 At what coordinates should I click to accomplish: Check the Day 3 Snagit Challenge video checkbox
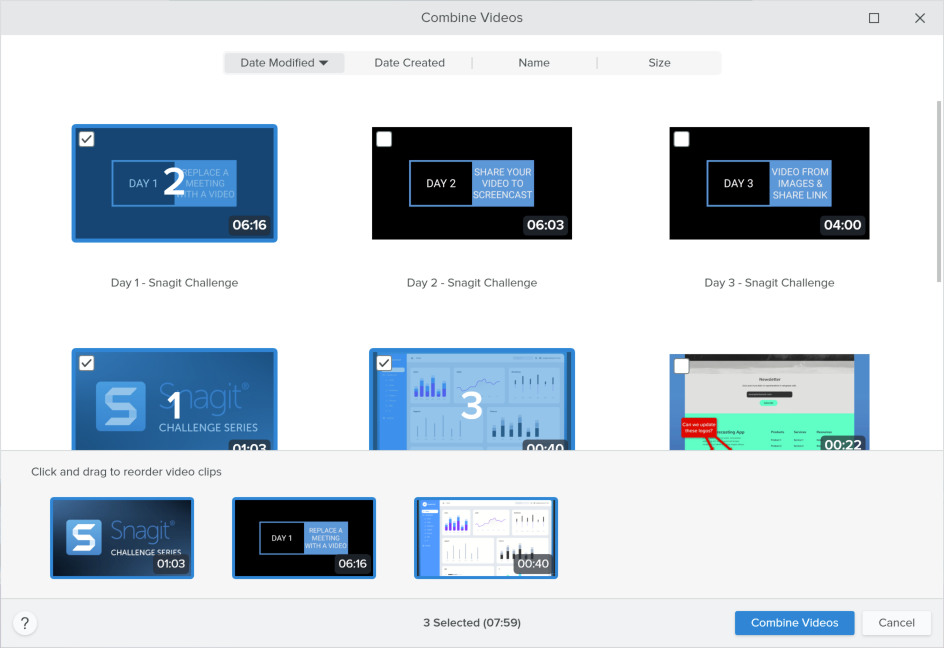[x=682, y=139]
